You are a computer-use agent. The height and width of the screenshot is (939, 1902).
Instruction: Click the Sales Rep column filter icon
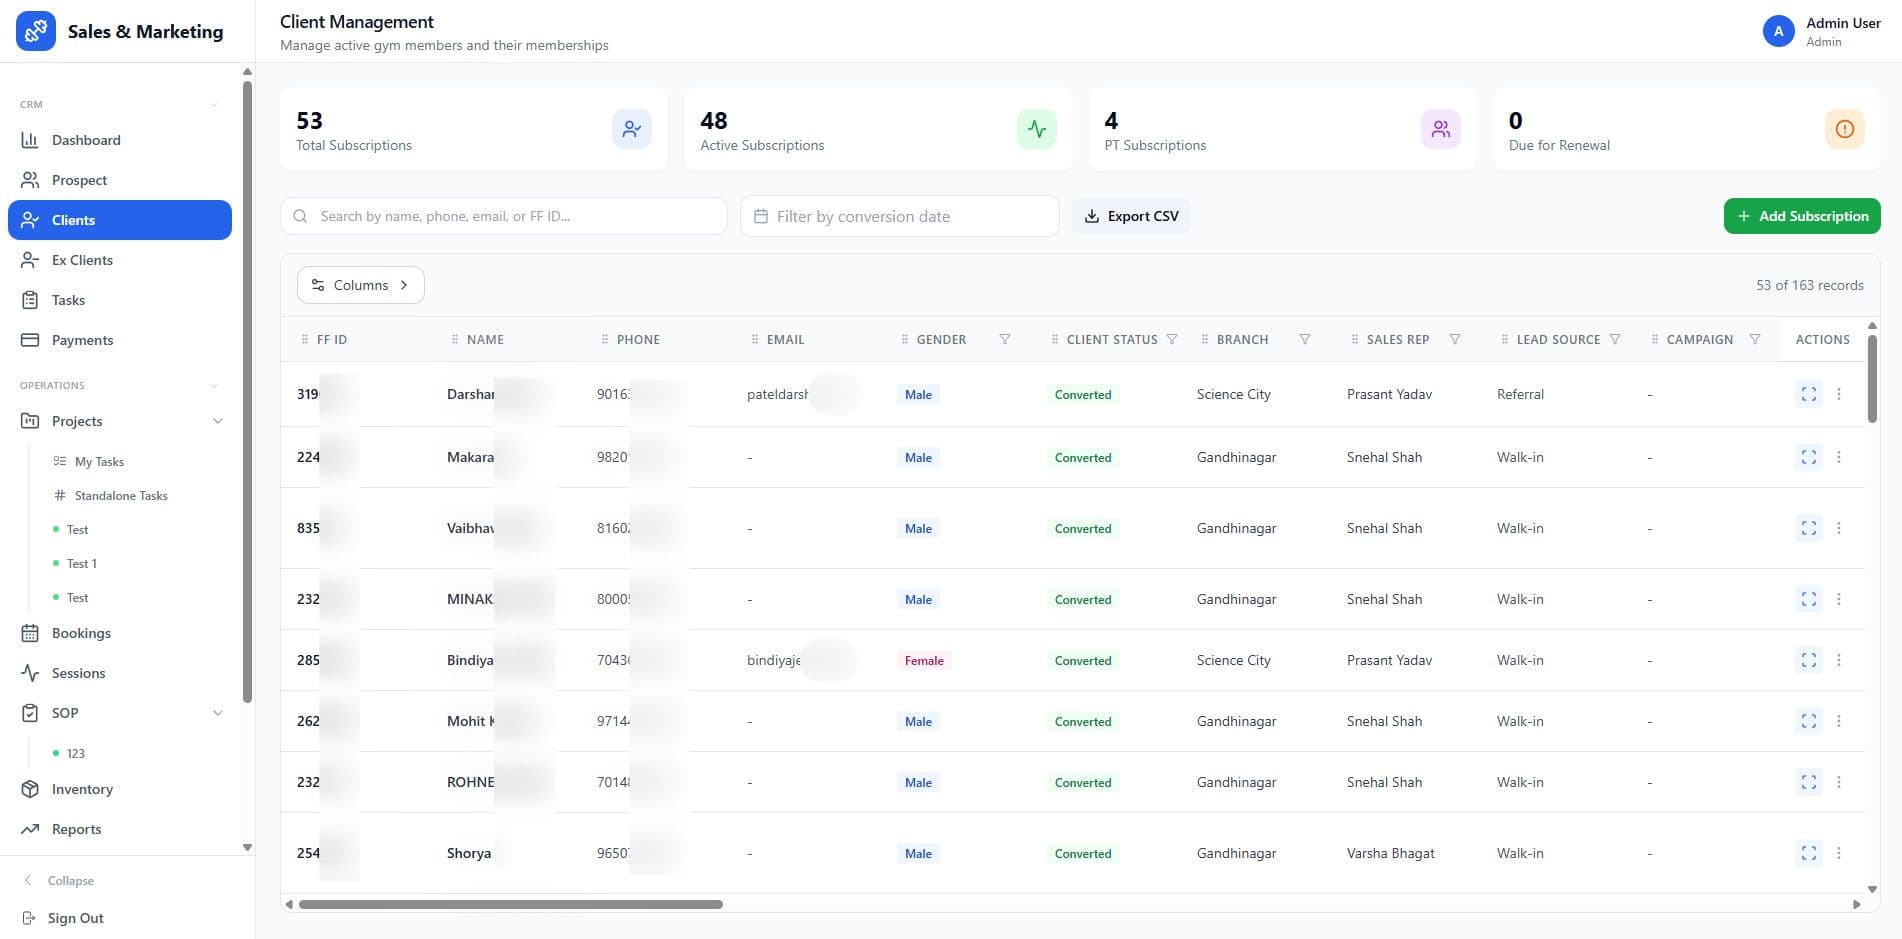pos(1455,340)
